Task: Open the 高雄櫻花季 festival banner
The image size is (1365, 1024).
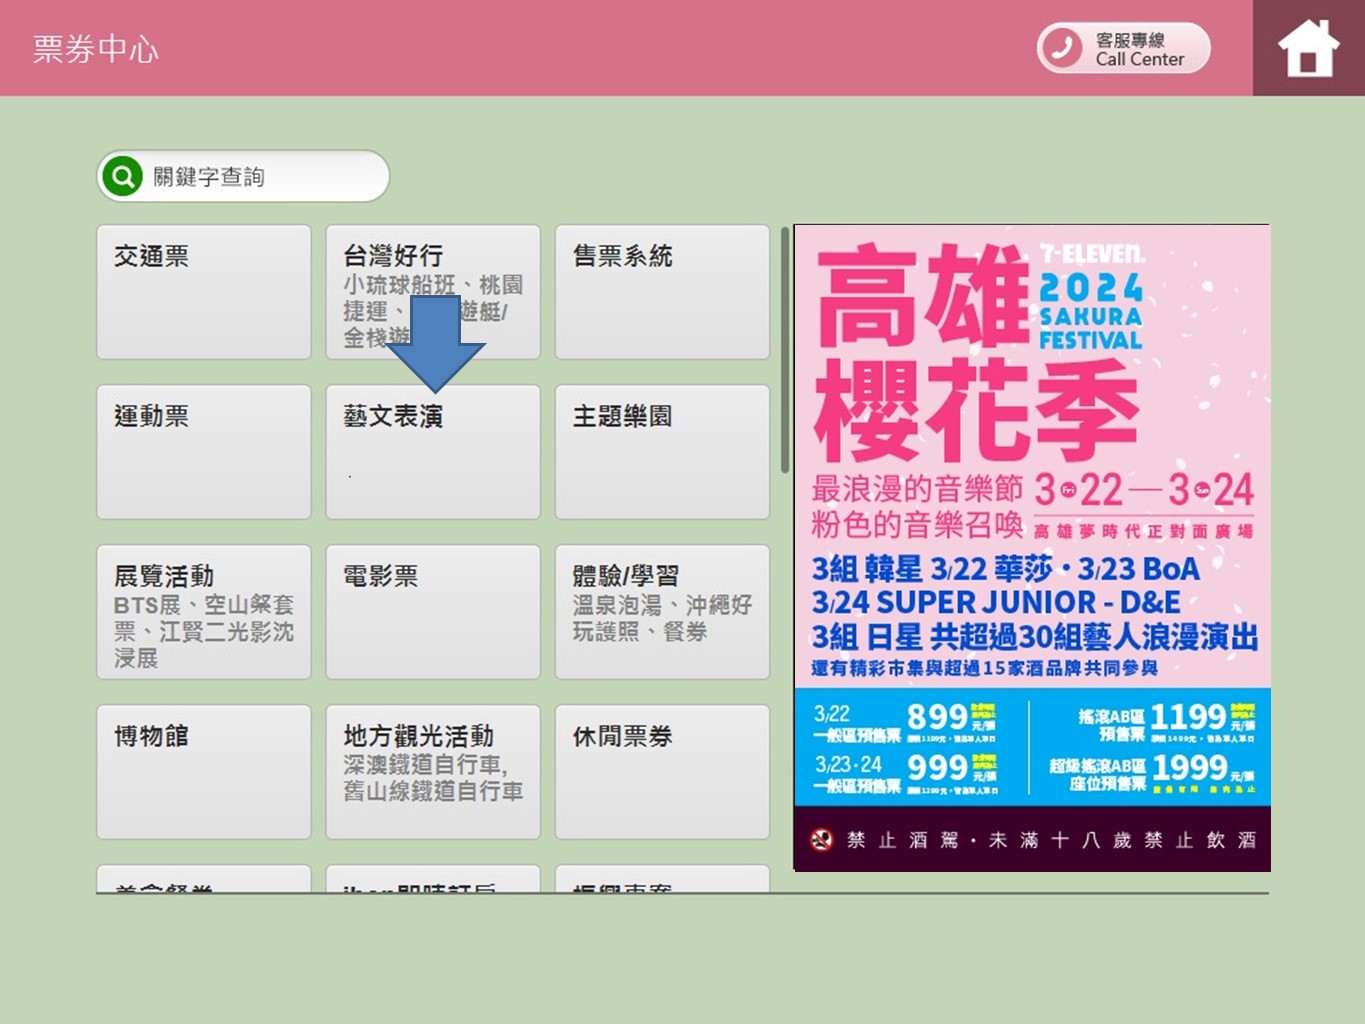Action: pos(1031,547)
